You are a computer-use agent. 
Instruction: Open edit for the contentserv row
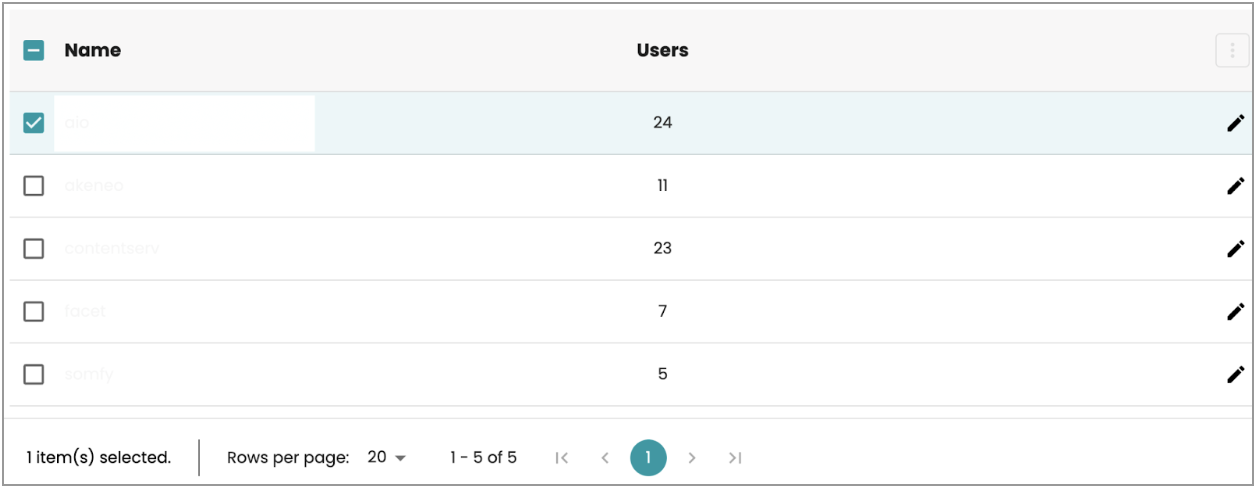click(1236, 249)
